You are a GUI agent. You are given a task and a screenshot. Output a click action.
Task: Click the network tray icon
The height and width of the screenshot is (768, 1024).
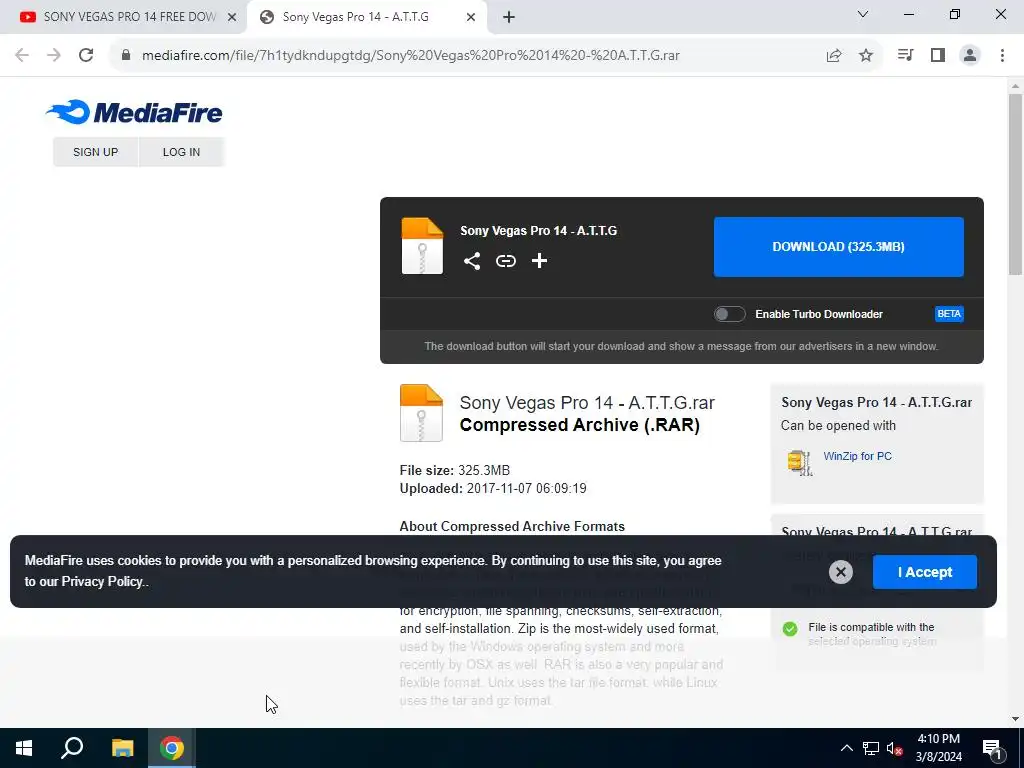pos(871,748)
